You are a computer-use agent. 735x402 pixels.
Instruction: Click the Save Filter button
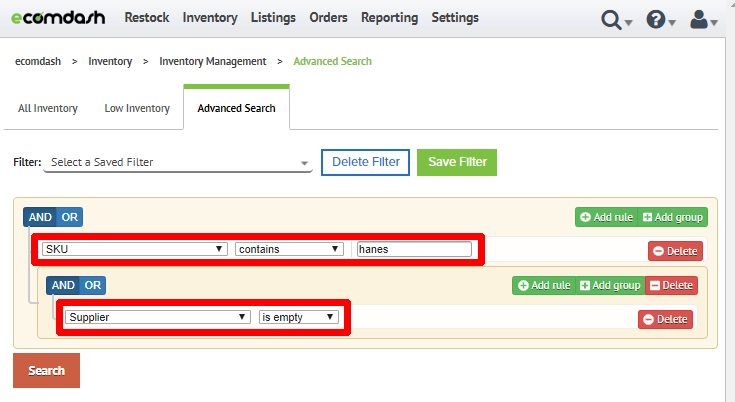[457, 162]
